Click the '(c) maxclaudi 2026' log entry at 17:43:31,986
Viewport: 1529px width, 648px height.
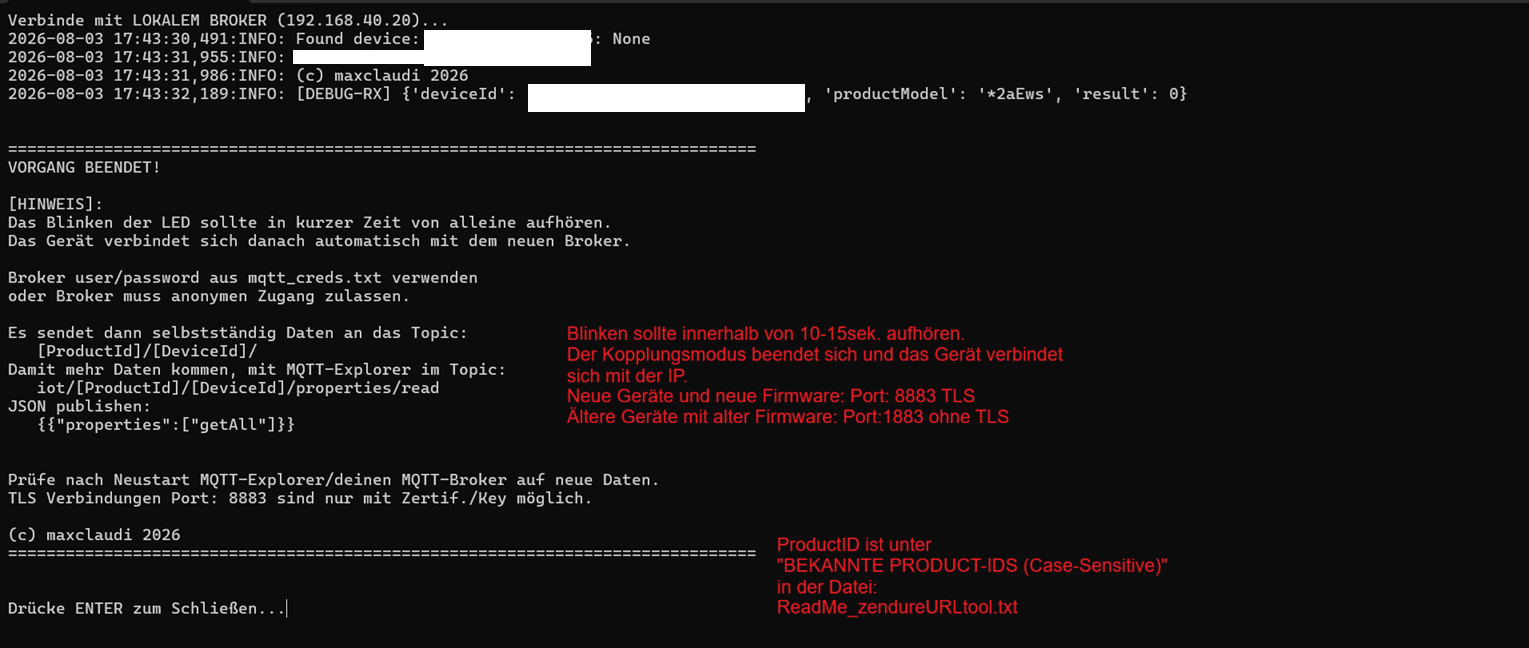coord(238,75)
